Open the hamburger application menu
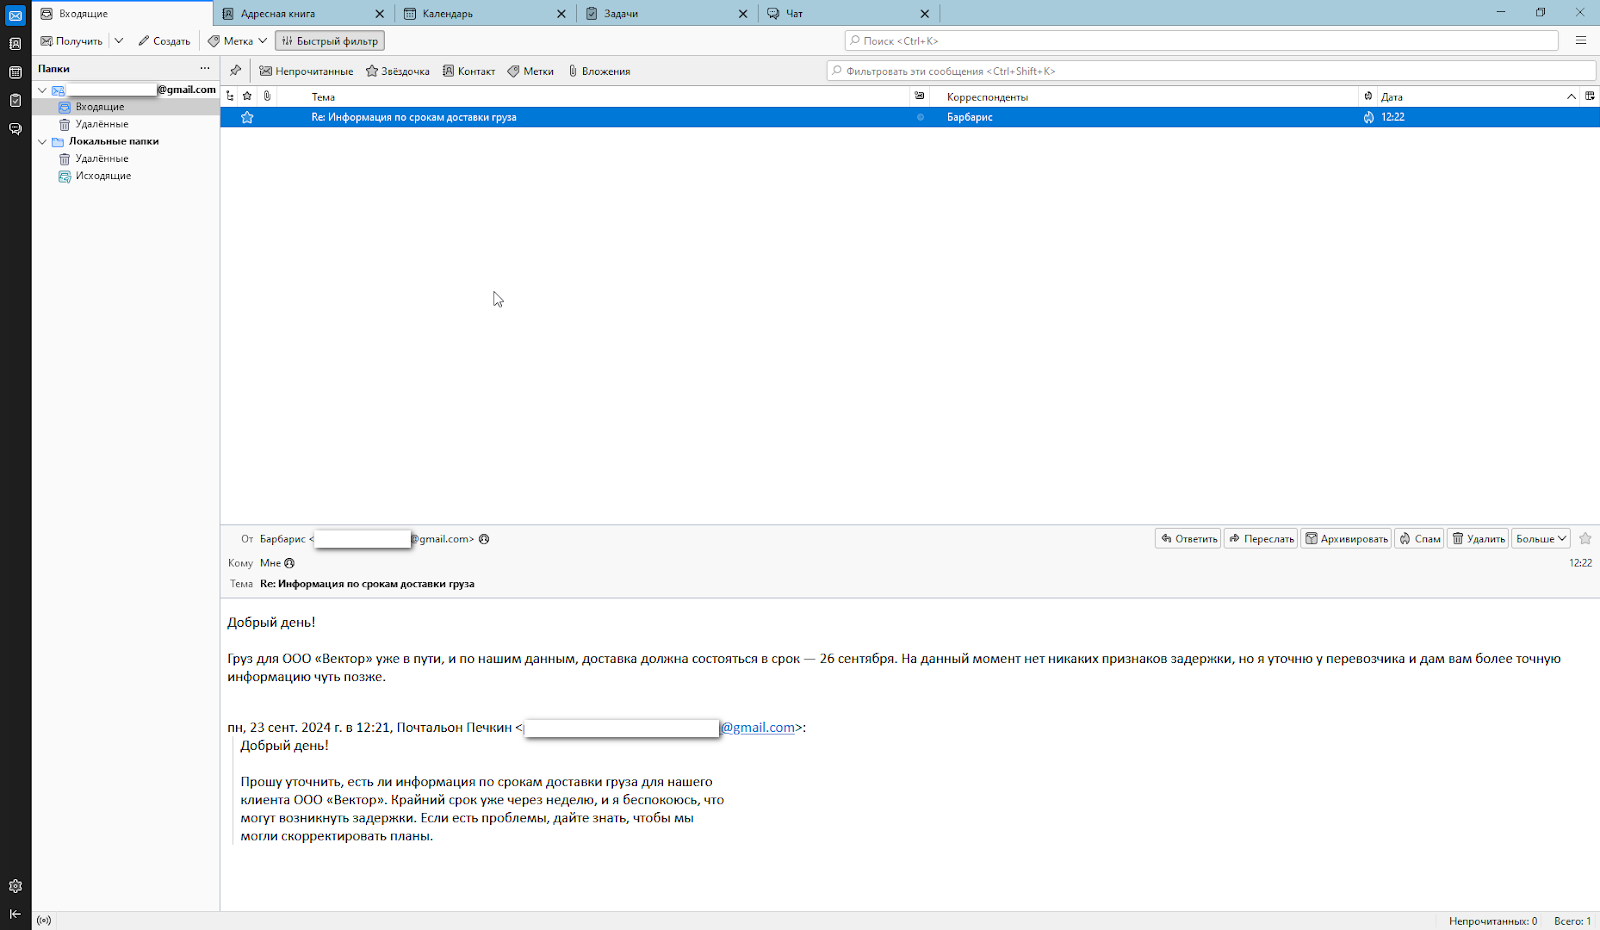1600x930 pixels. 1581,41
